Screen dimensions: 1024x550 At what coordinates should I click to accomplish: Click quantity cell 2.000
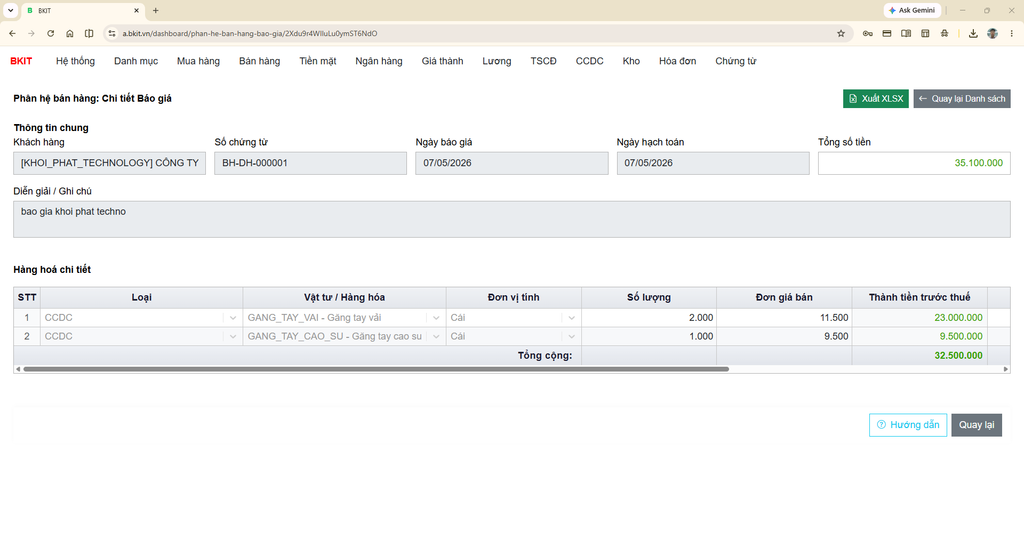[649, 317]
